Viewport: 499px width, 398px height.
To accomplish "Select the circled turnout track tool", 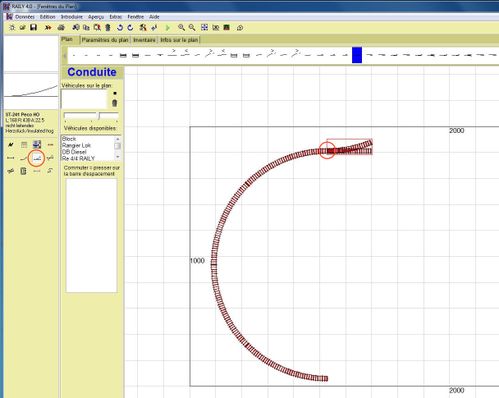I will pyautogui.click(x=37, y=158).
